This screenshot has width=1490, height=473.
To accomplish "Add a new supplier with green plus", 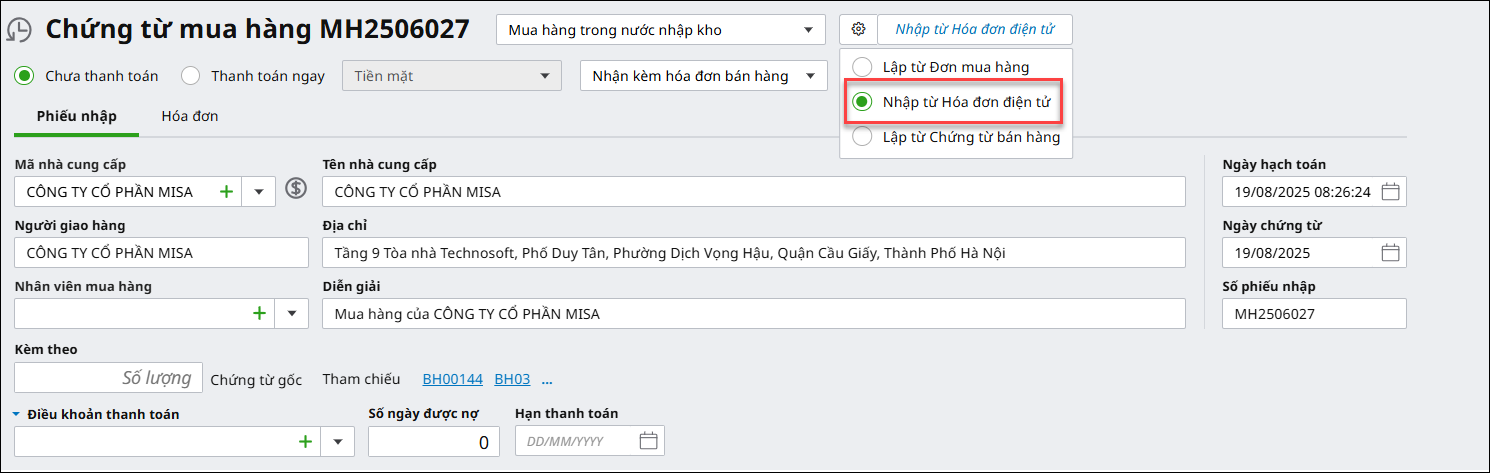I will click(226, 191).
